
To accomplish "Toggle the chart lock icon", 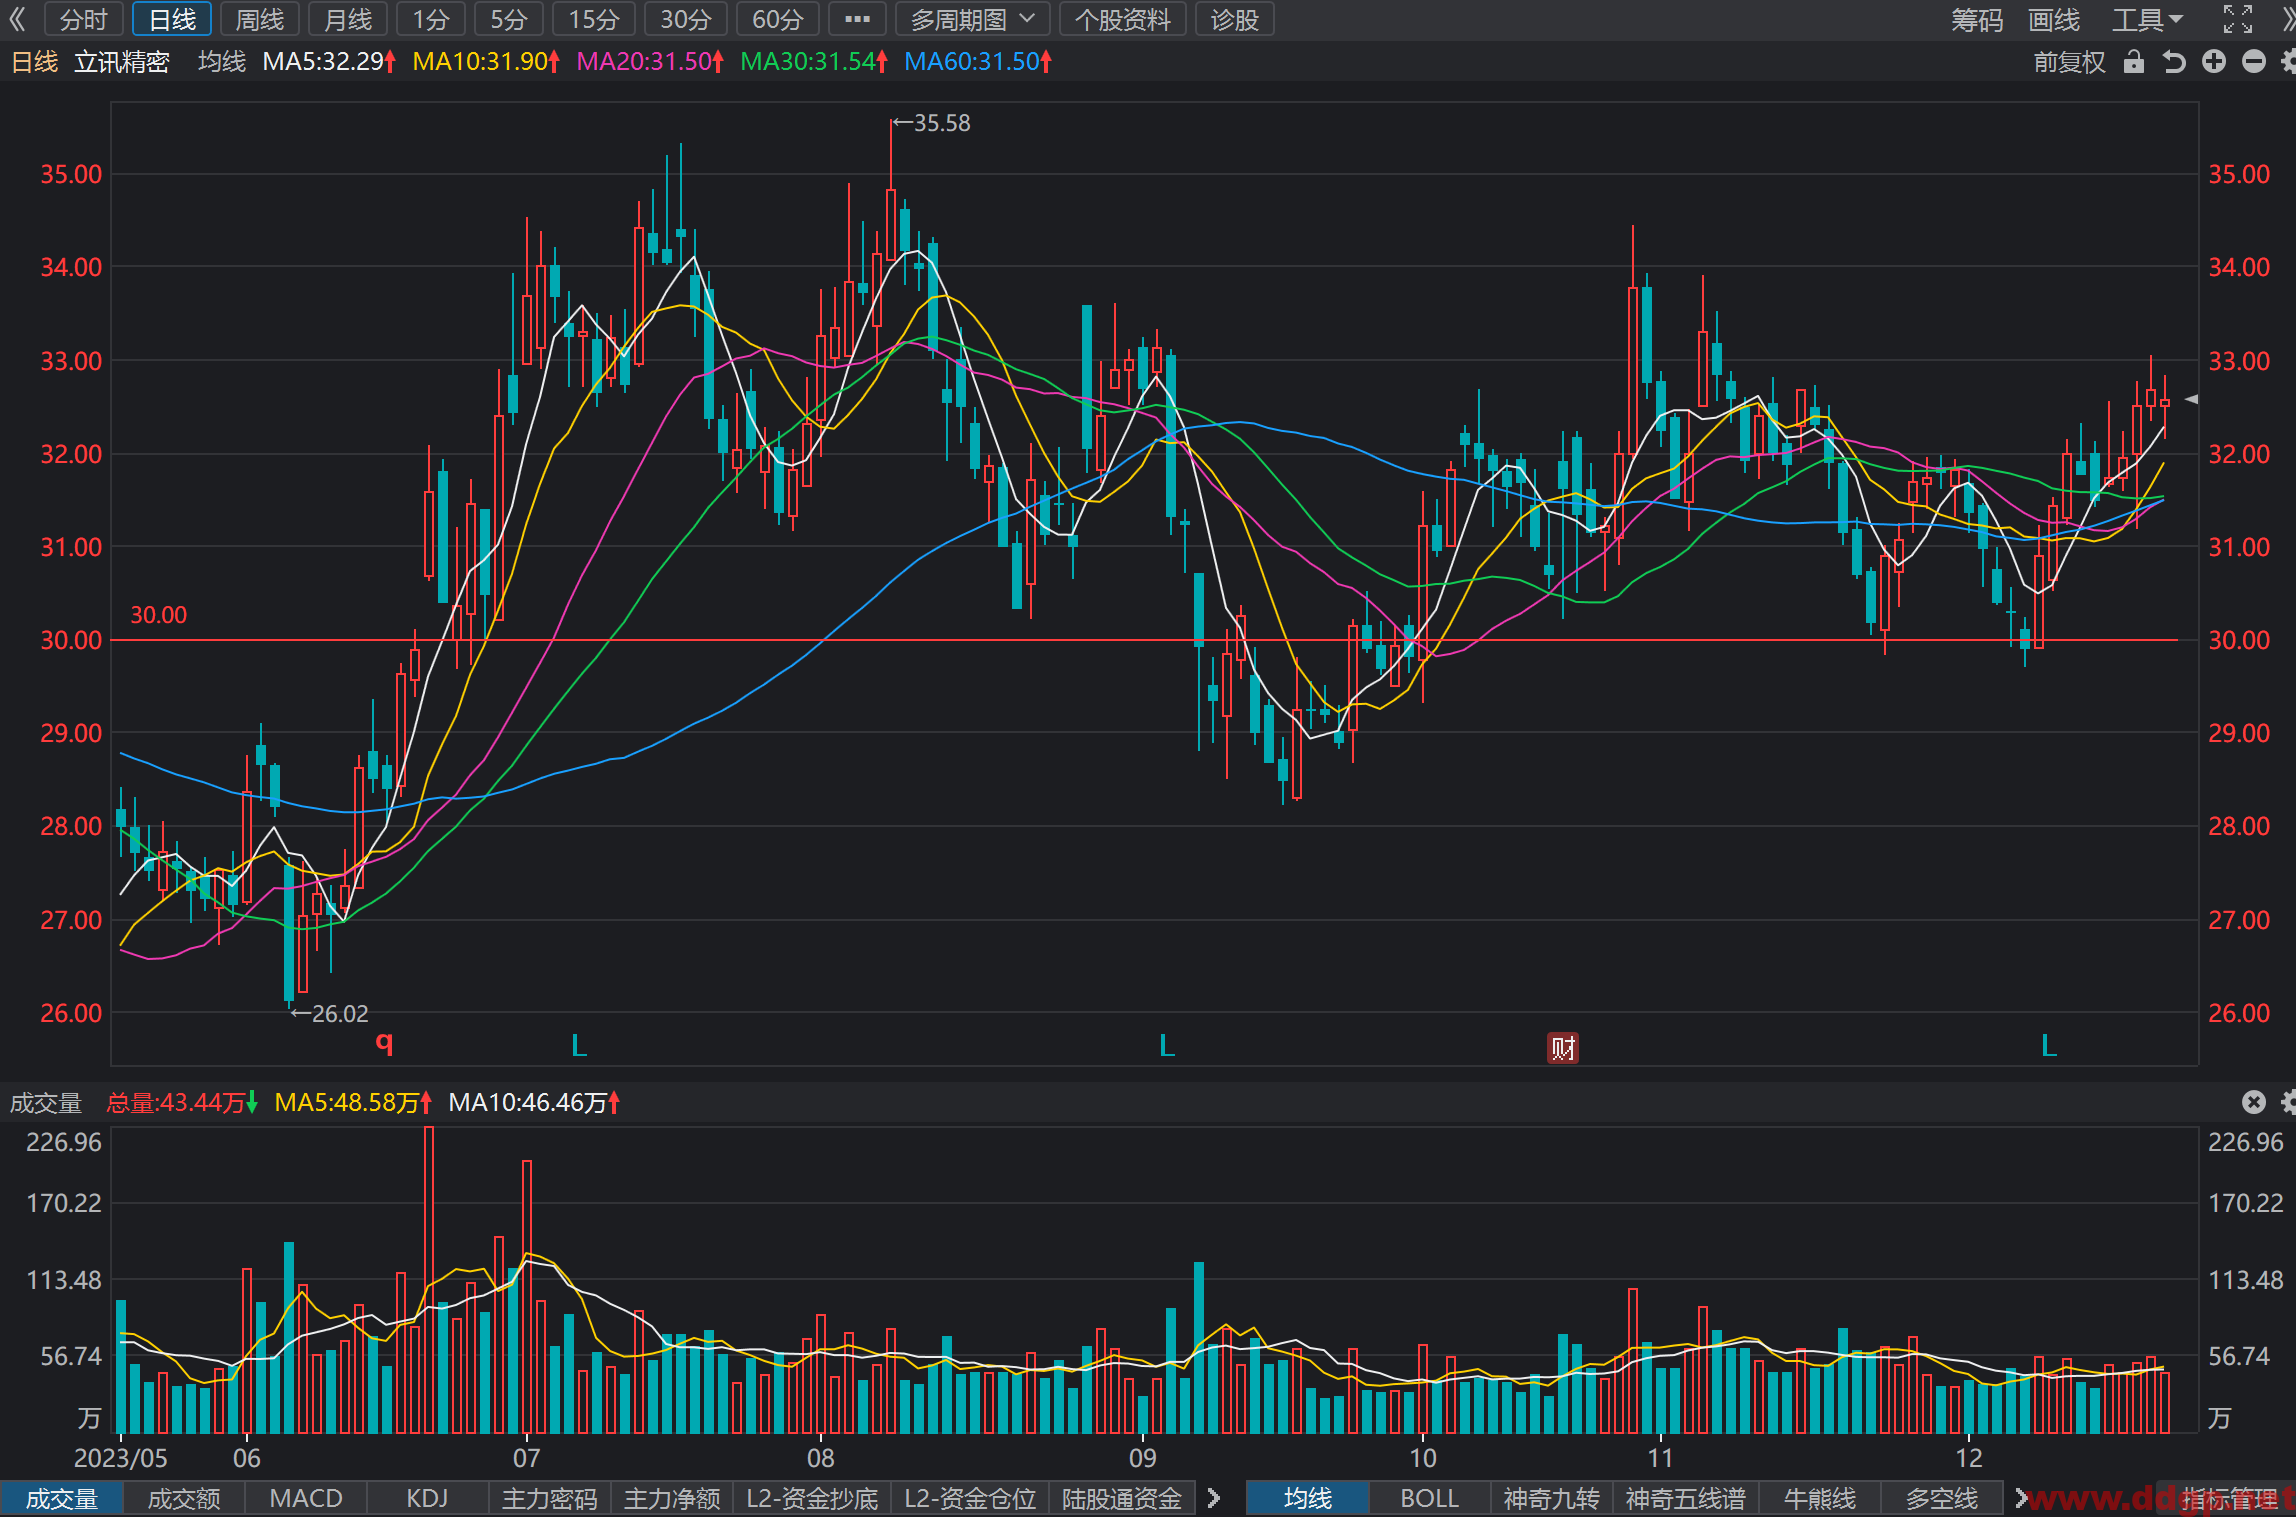I will pyautogui.click(x=2133, y=62).
